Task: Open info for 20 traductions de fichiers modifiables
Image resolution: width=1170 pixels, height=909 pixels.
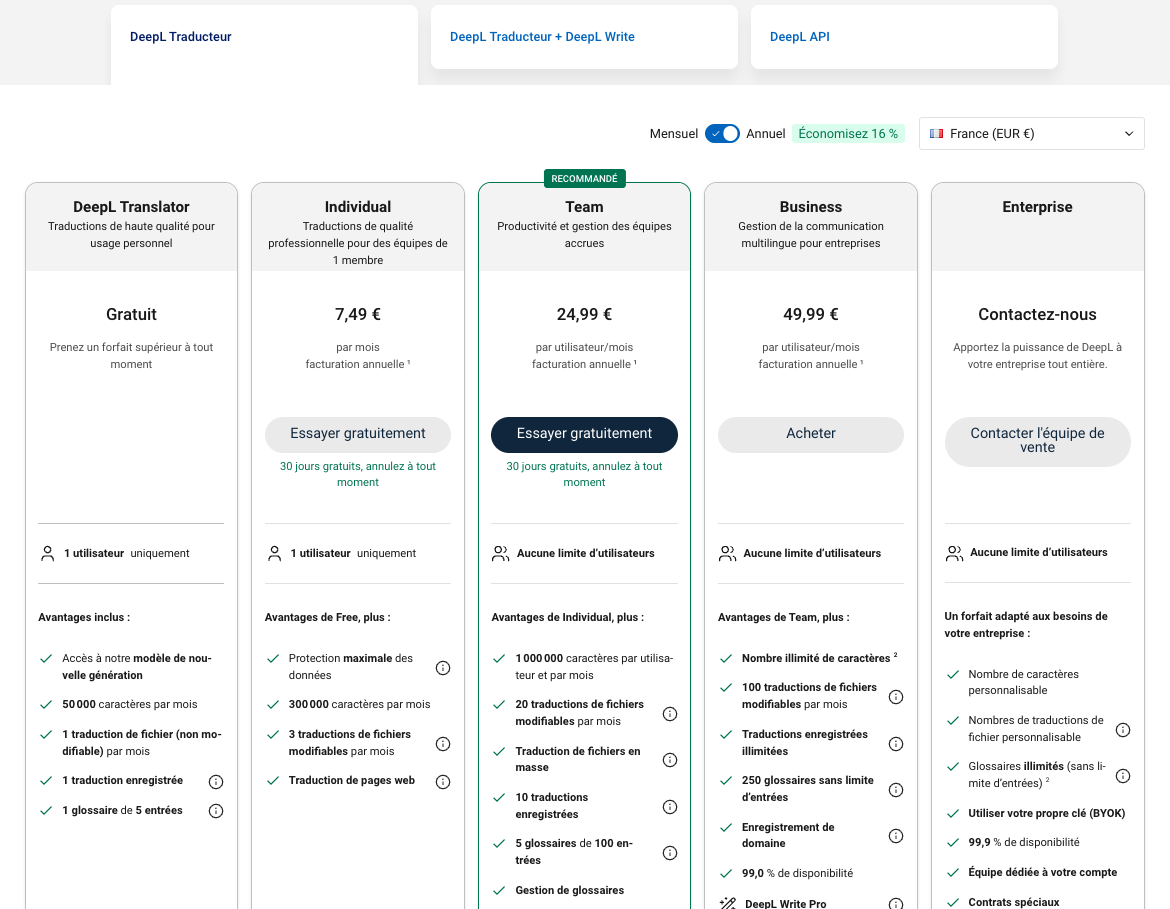Action: [x=670, y=713]
